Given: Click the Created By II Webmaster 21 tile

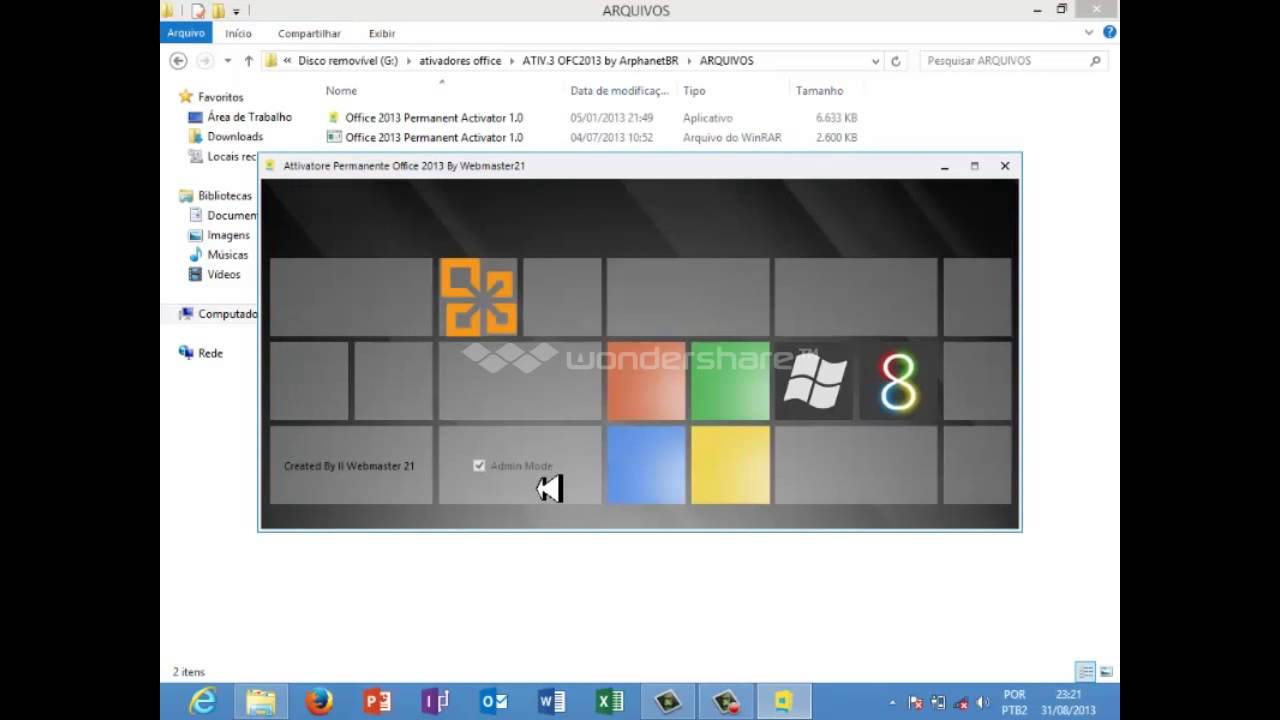Looking at the screenshot, I should [351, 465].
